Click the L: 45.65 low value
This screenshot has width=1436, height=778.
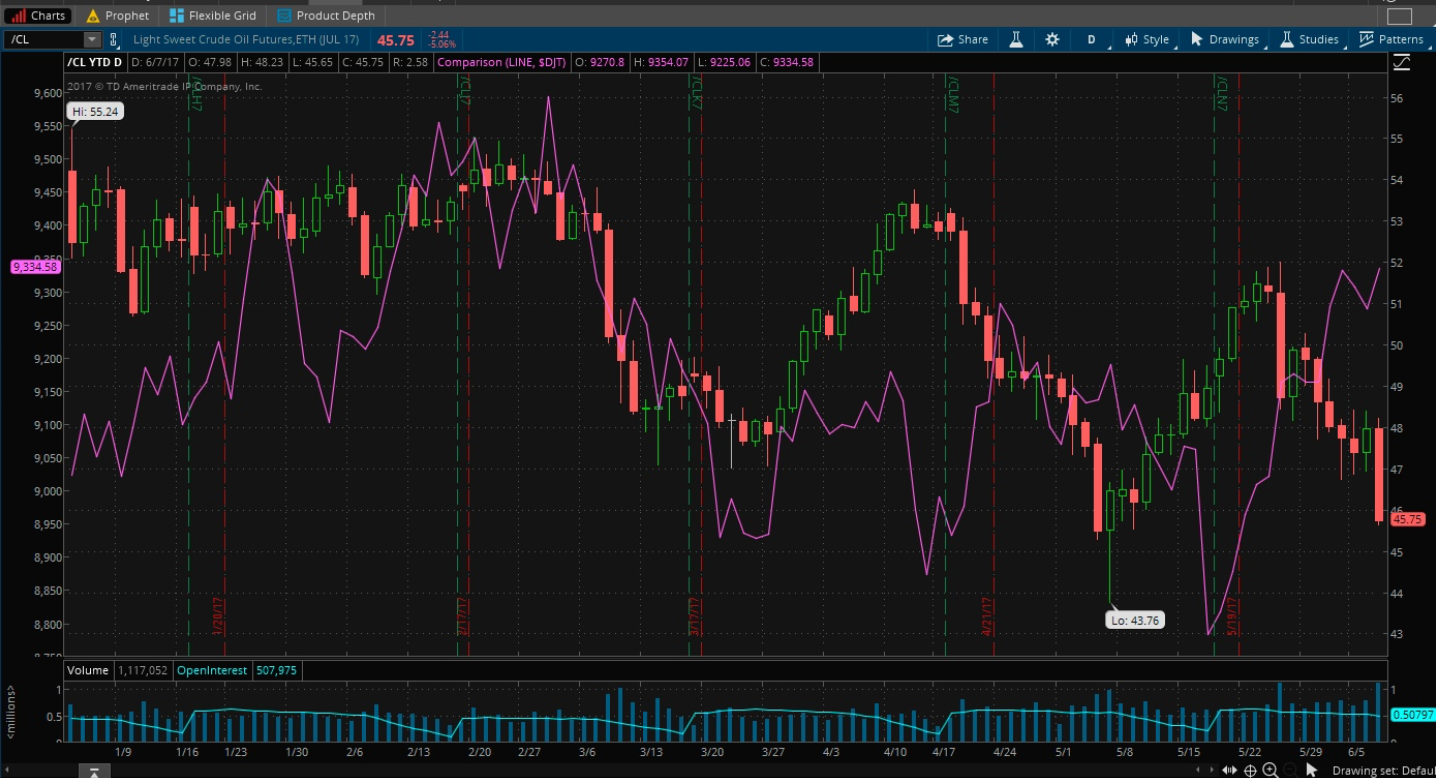tap(315, 62)
